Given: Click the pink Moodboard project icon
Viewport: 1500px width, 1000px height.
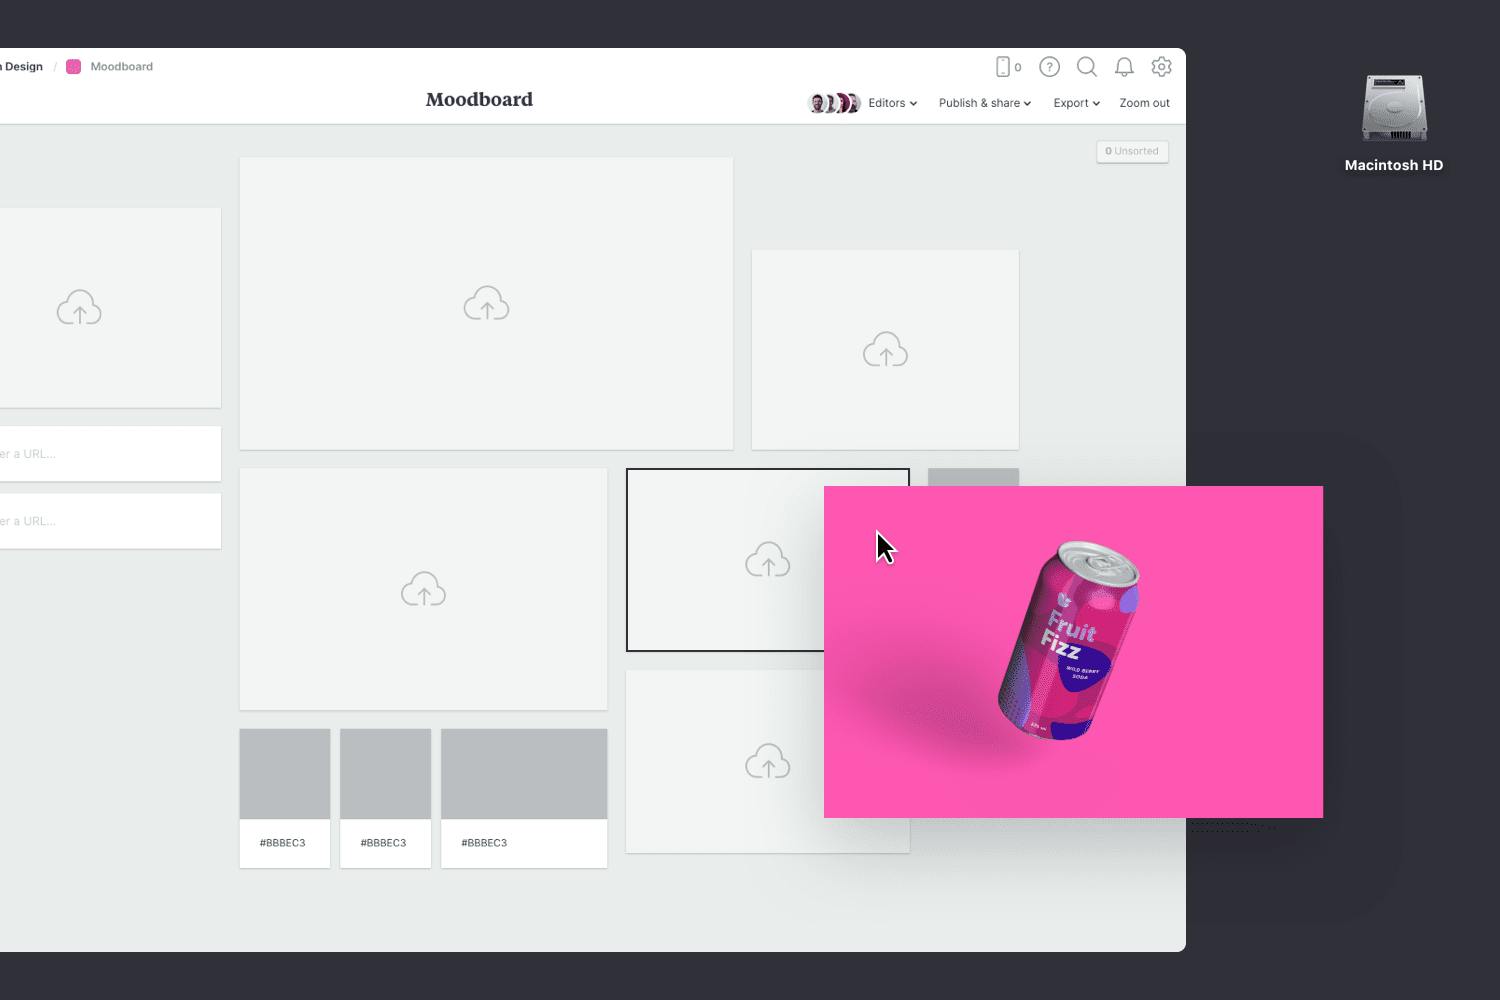Looking at the screenshot, I should (x=73, y=66).
